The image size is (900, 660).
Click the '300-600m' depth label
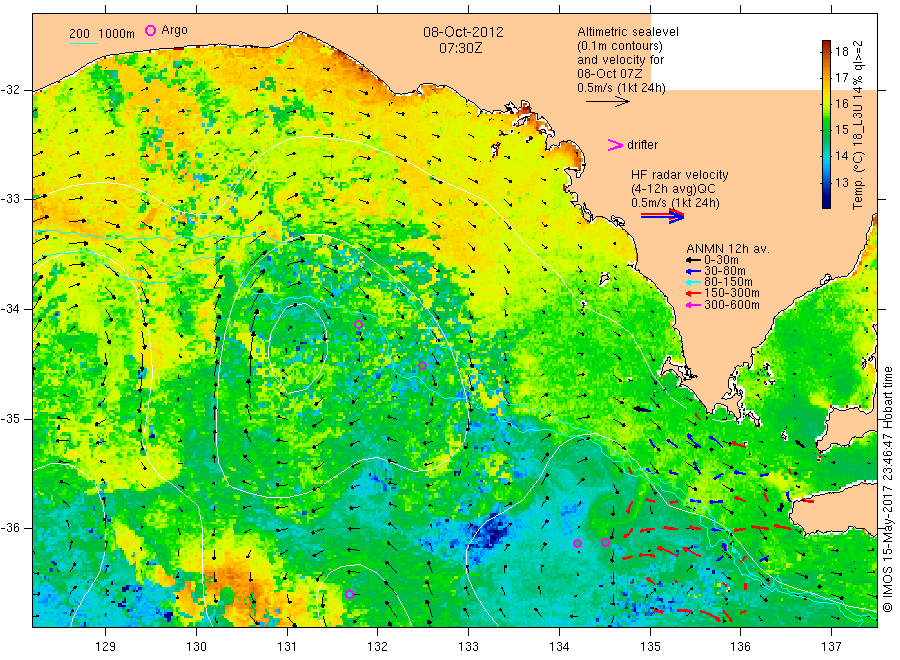732,305
